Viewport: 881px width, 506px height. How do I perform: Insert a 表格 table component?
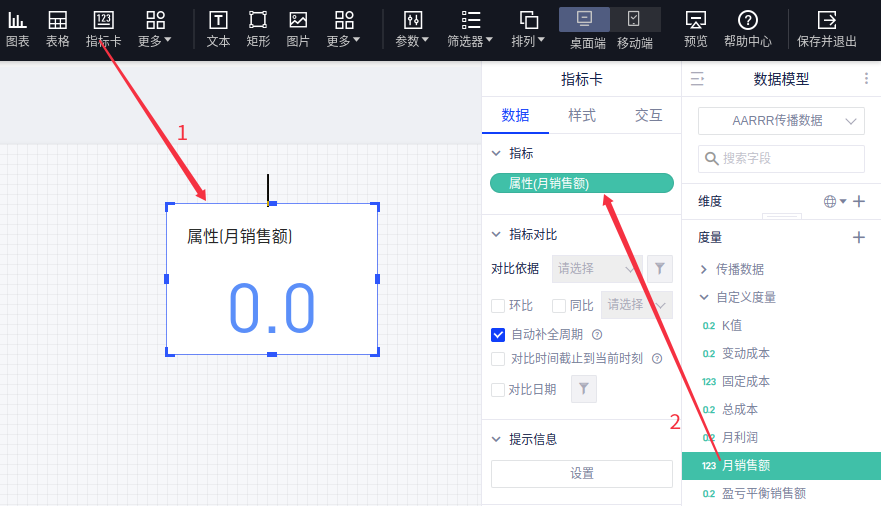[x=58, y=20]
